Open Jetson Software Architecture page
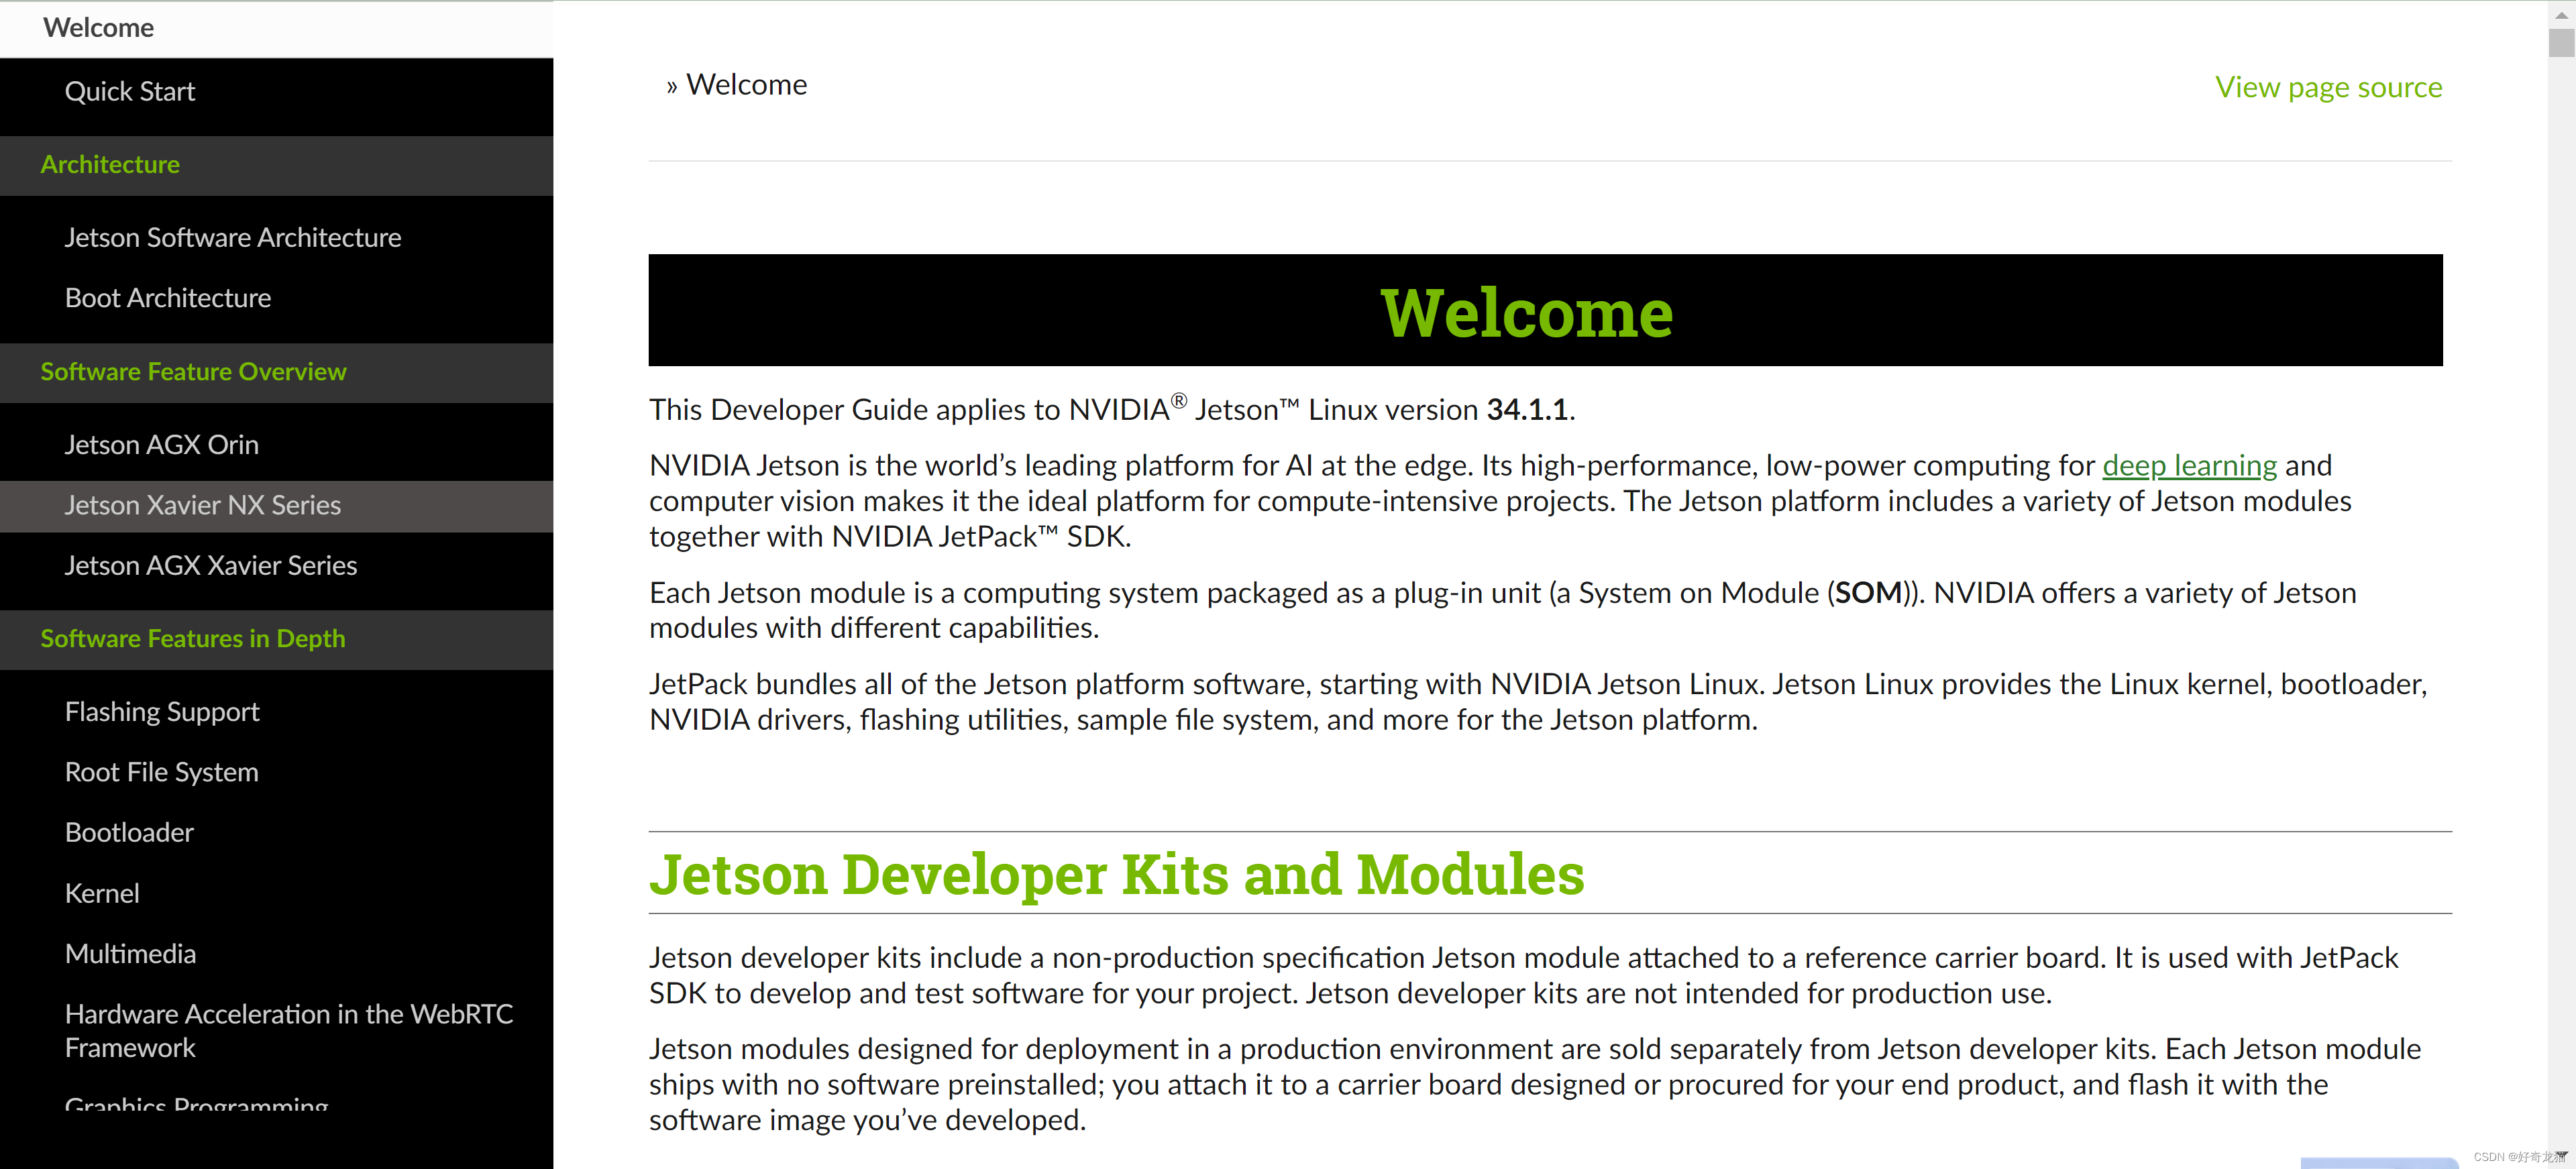2576x1169 pixels. (x=232, y=238)
